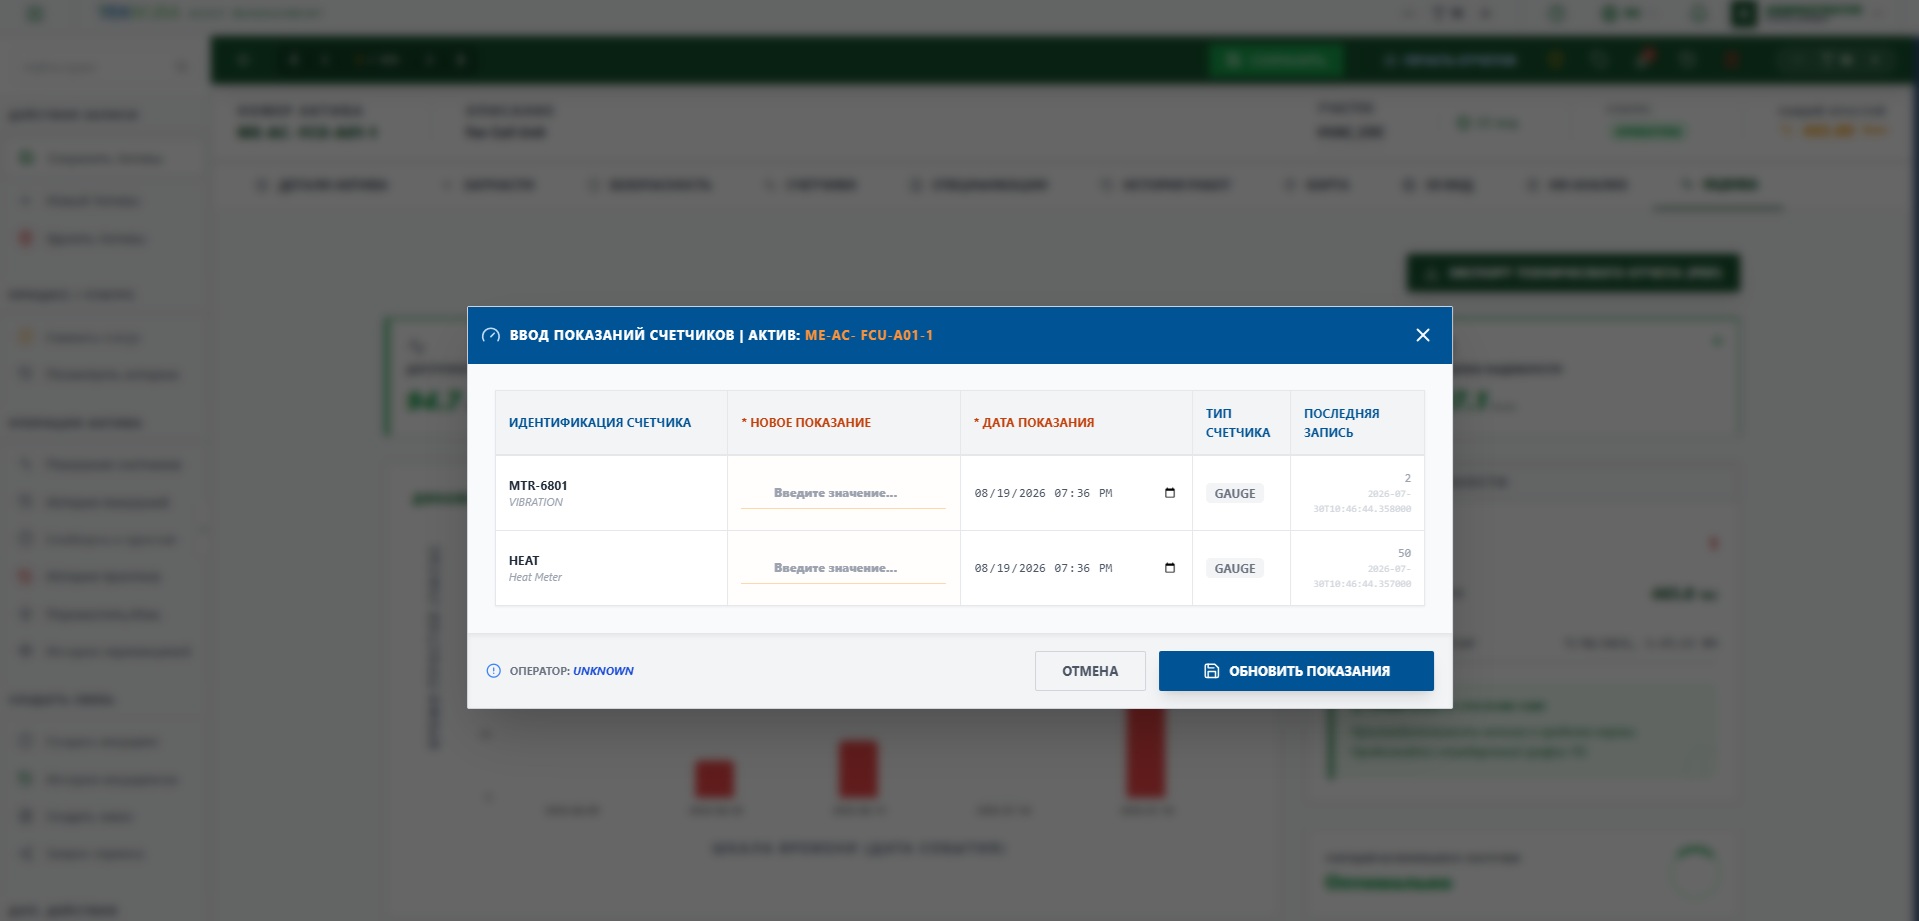Click the new reading field for HEAT
The width and height of the screenshot is (1919, 921).
[843, 568]
